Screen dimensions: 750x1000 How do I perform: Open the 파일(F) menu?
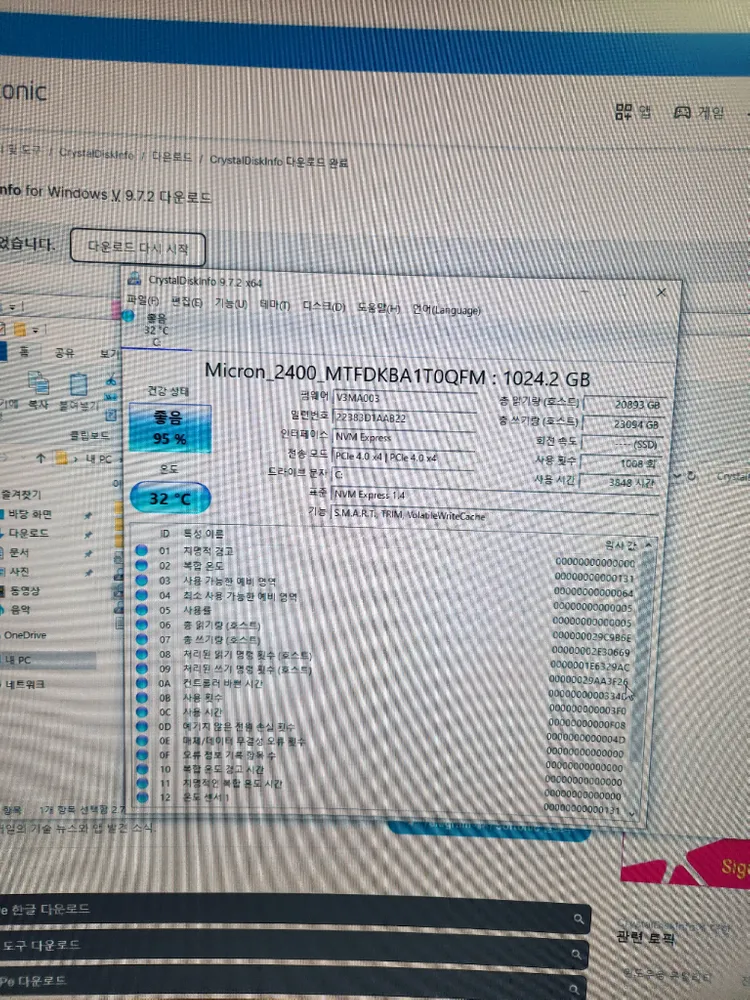click(143, 300)
